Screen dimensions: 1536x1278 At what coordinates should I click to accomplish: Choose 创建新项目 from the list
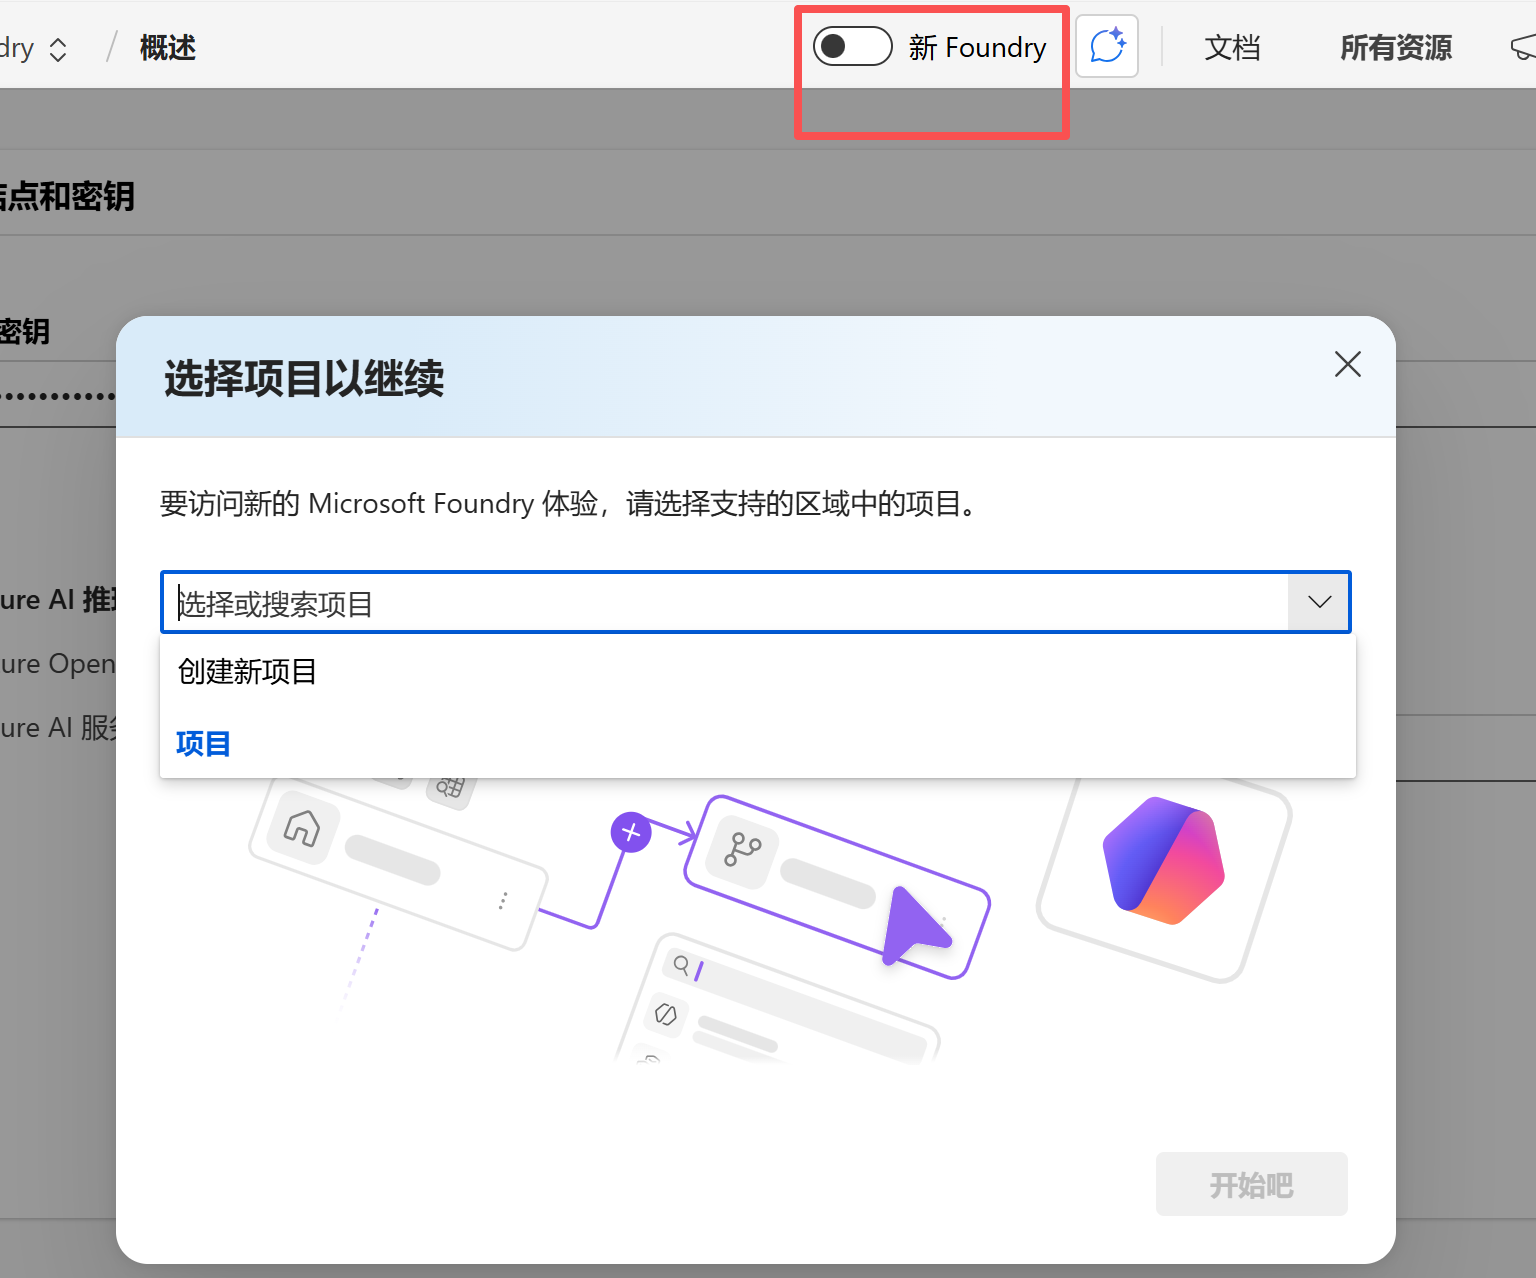(757, 671)
